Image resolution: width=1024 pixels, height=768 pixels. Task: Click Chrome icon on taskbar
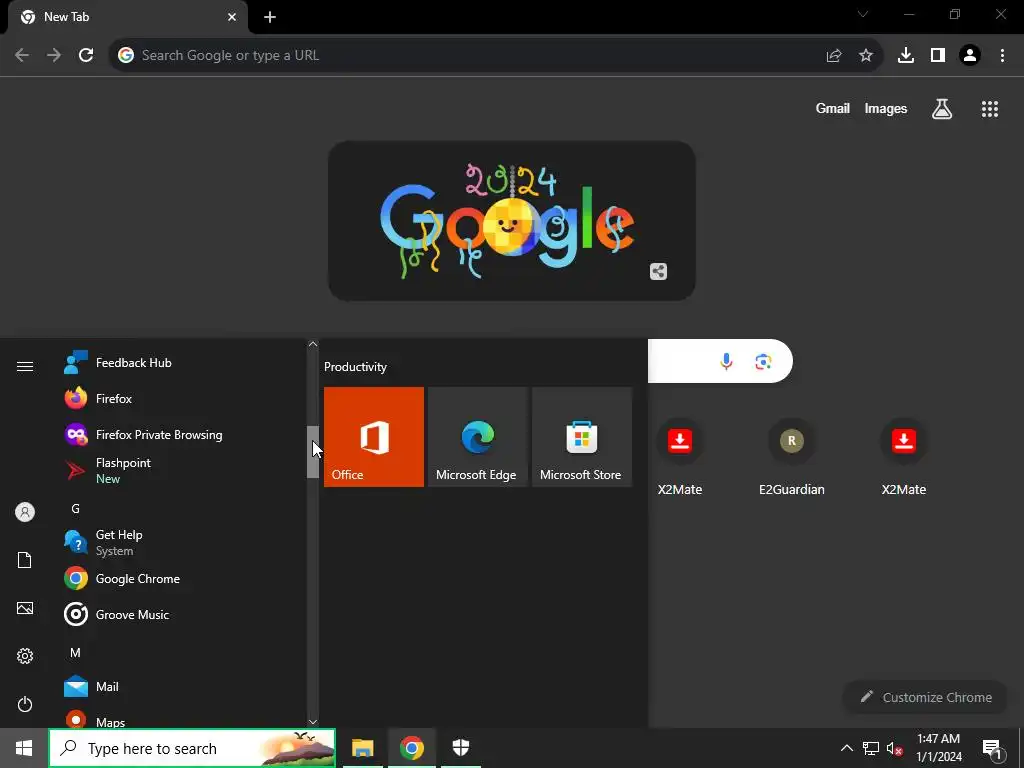[x=411, y=748]
